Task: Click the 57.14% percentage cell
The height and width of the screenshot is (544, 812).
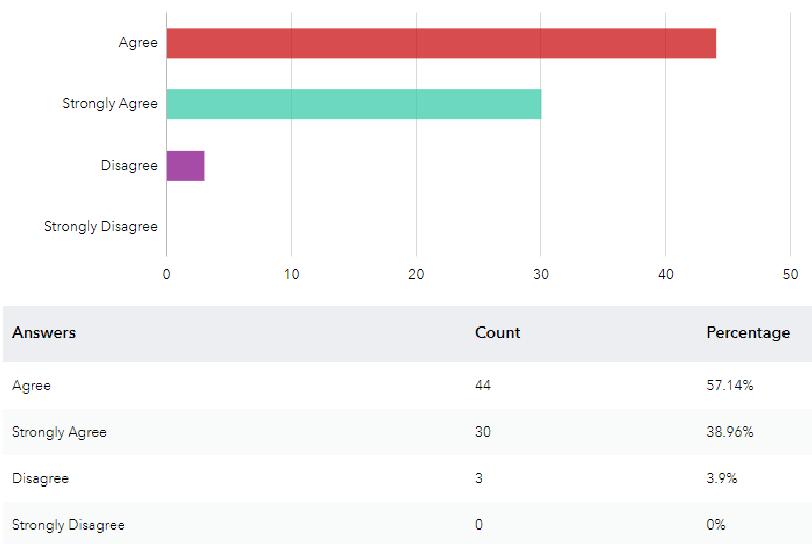Action: 729,385
